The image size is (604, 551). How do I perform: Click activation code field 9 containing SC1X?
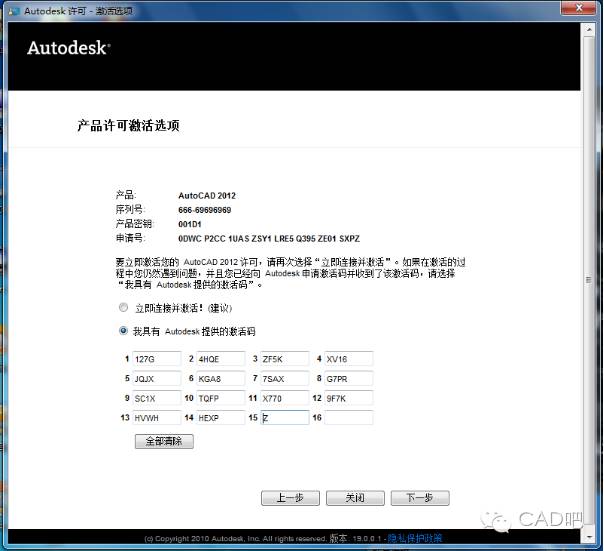pos(156,398)
